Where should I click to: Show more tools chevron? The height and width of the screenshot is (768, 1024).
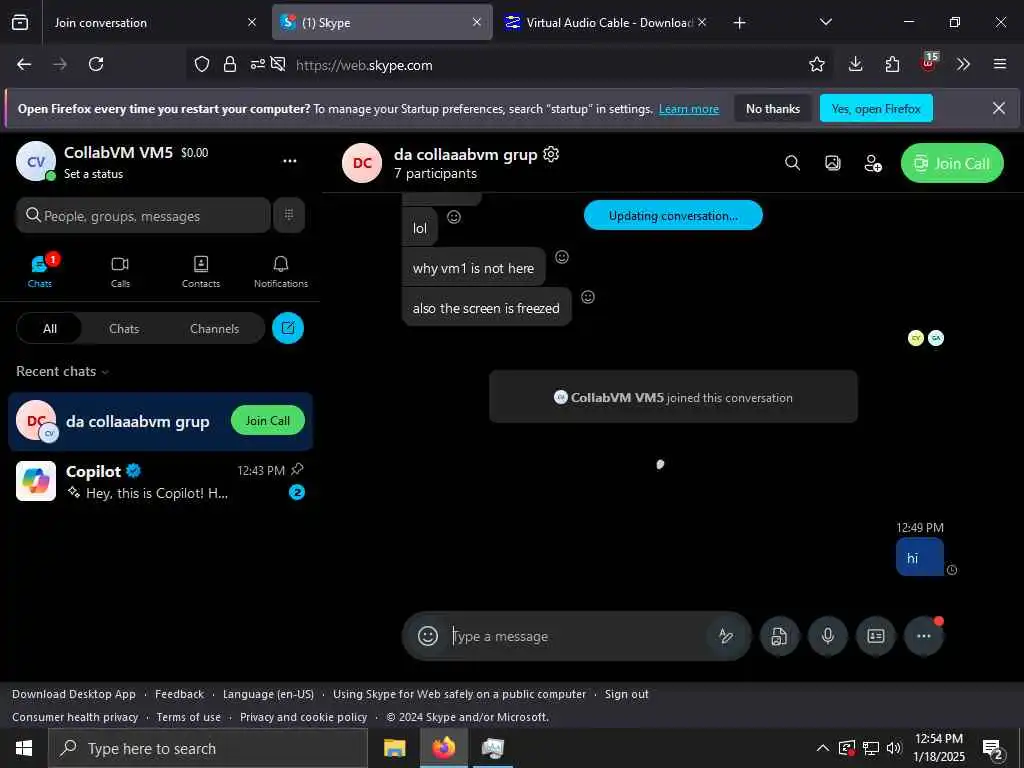963,64
